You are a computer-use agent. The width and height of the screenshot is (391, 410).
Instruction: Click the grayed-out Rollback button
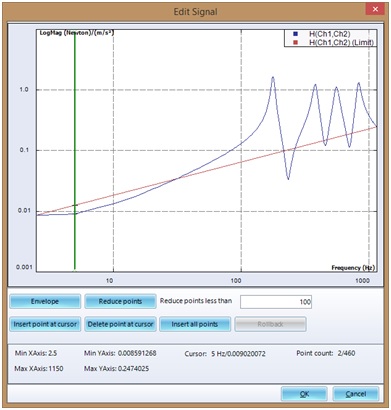coord(270,324)
